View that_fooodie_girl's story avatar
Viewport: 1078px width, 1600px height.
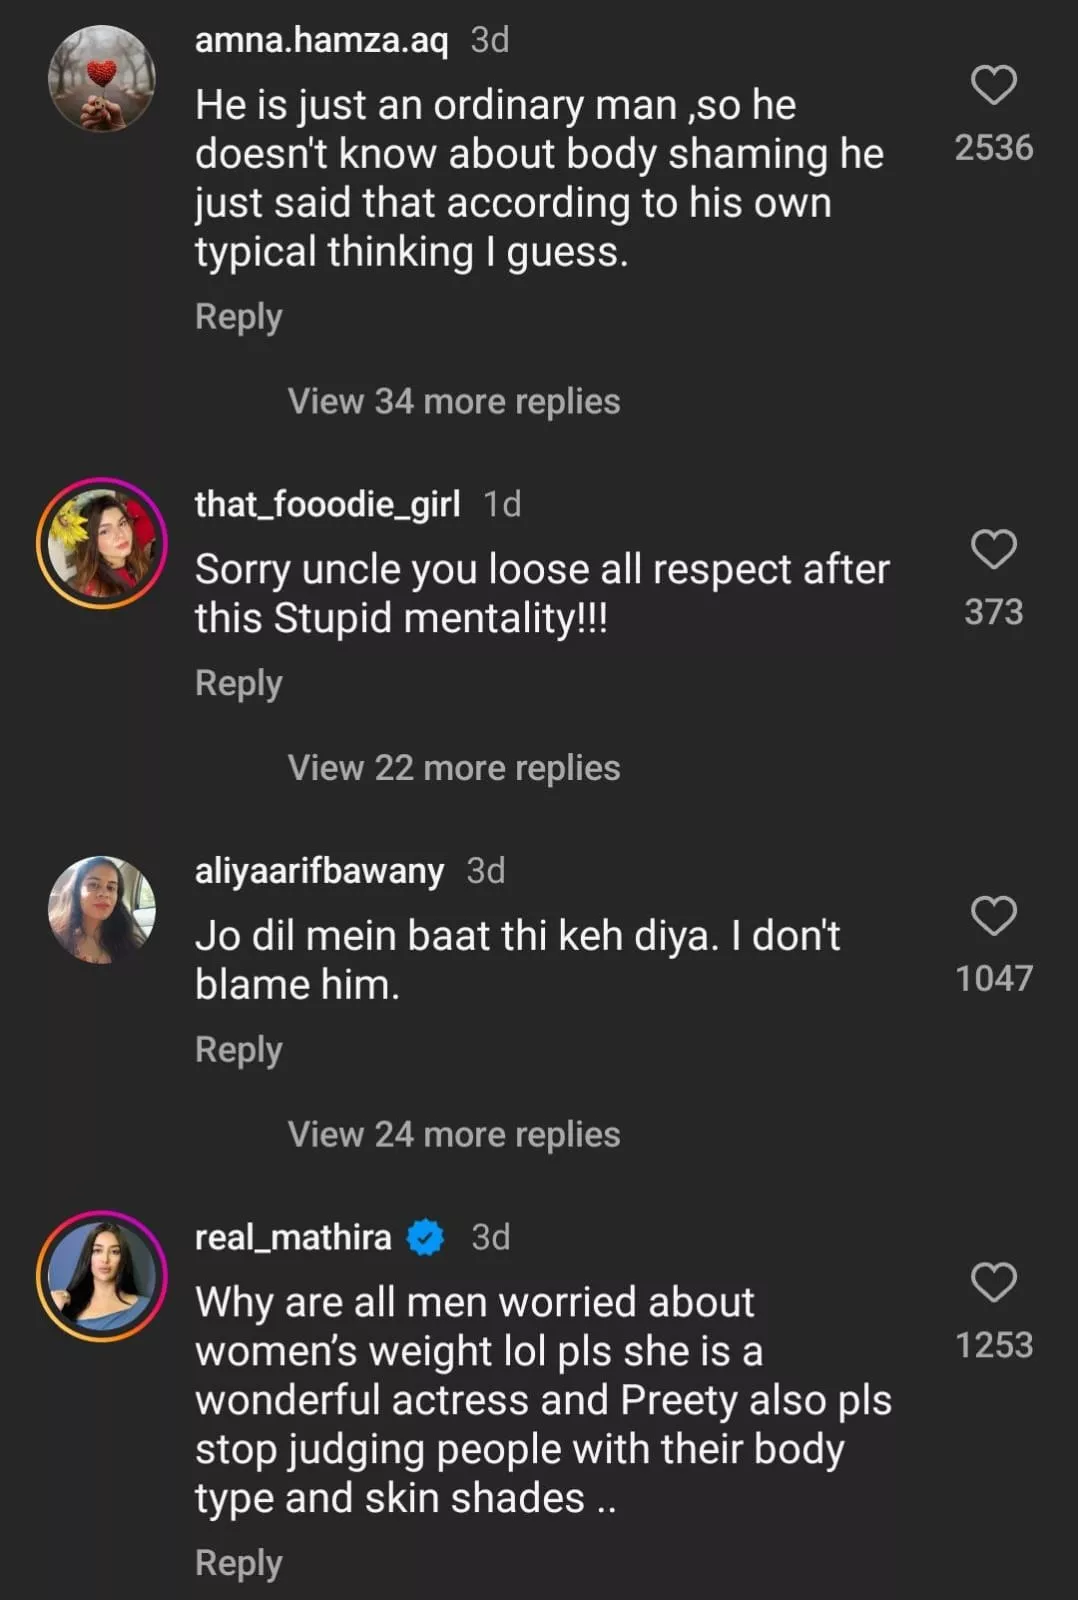pos(102,544)
